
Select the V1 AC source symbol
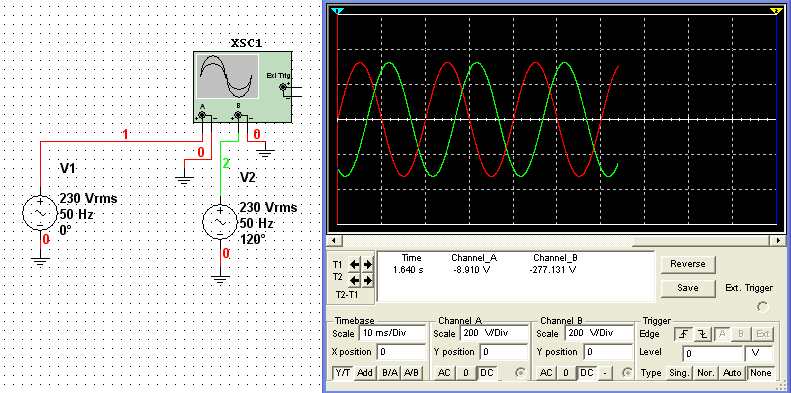tap(40, 213)
